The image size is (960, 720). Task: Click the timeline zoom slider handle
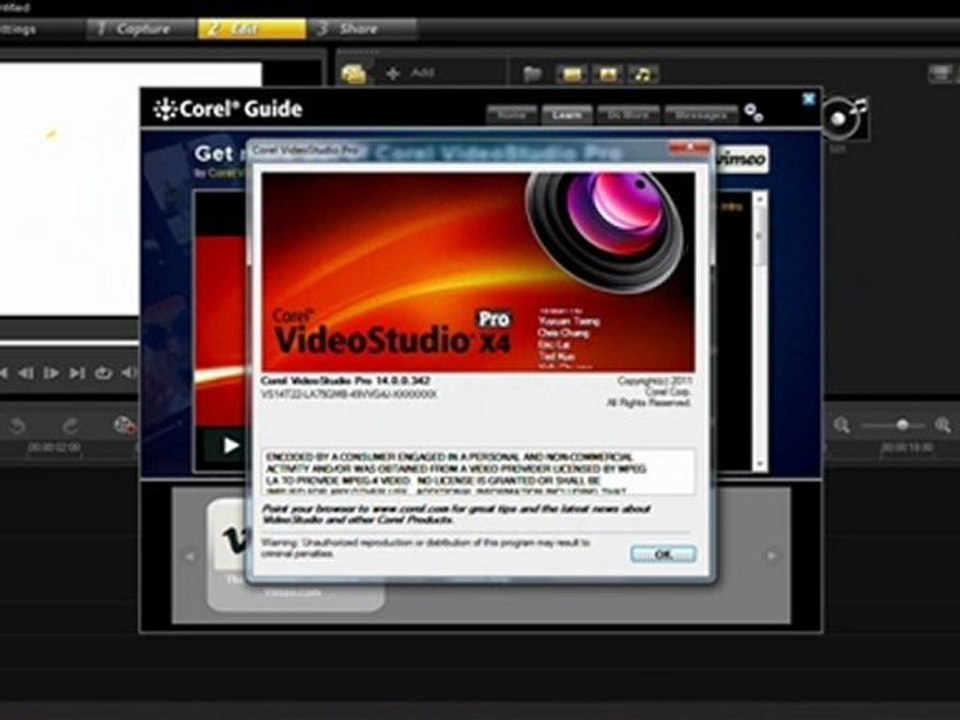click(902, 424)
